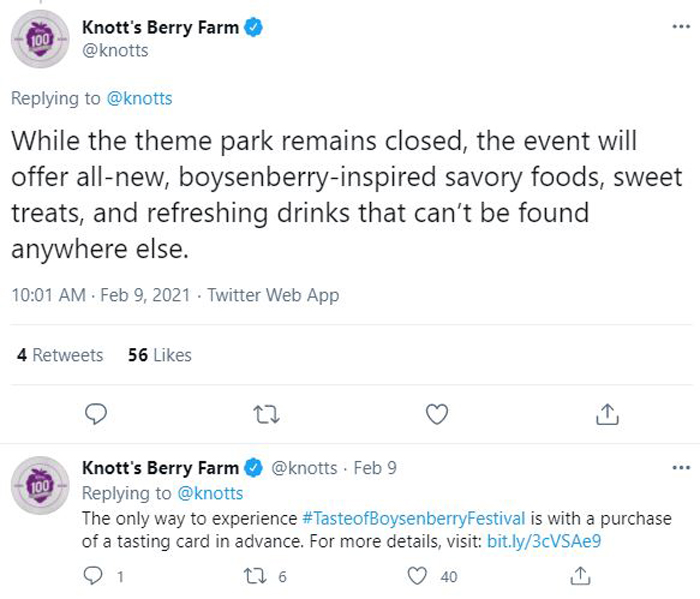
Task: Open the more options menu on reply tweet
Action: click(x=681, y=468)
